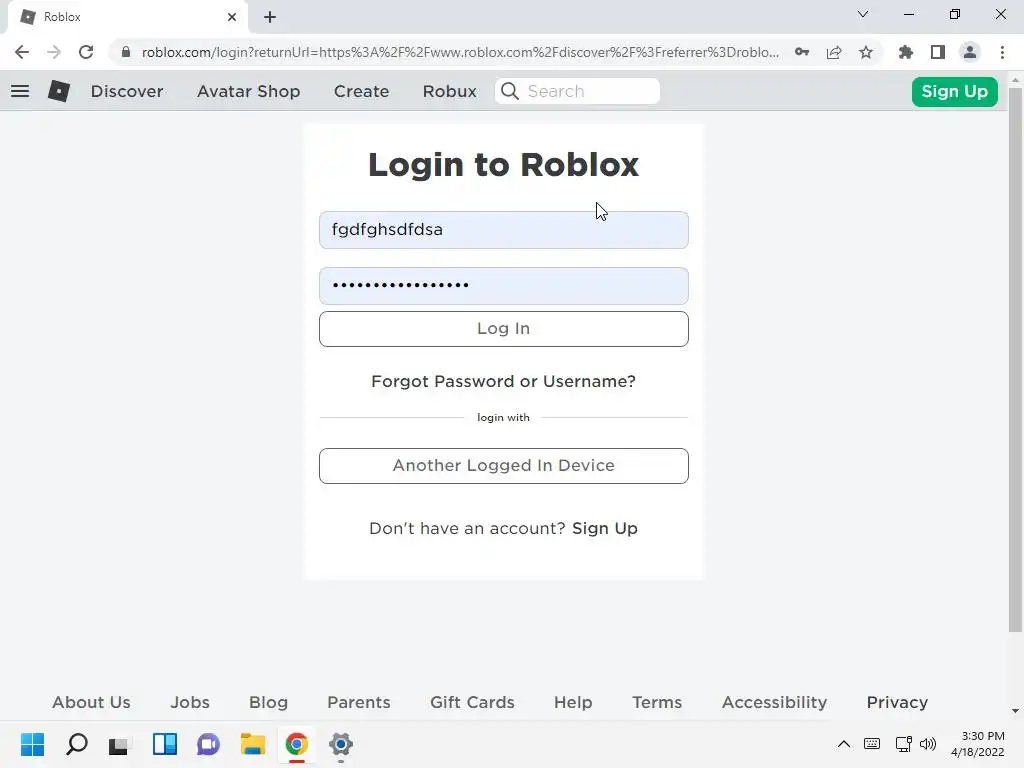The height and width of the screenshot is (768, 1024).
Task: Open the Widgets taskbar icon
Action: click(165, 744)
